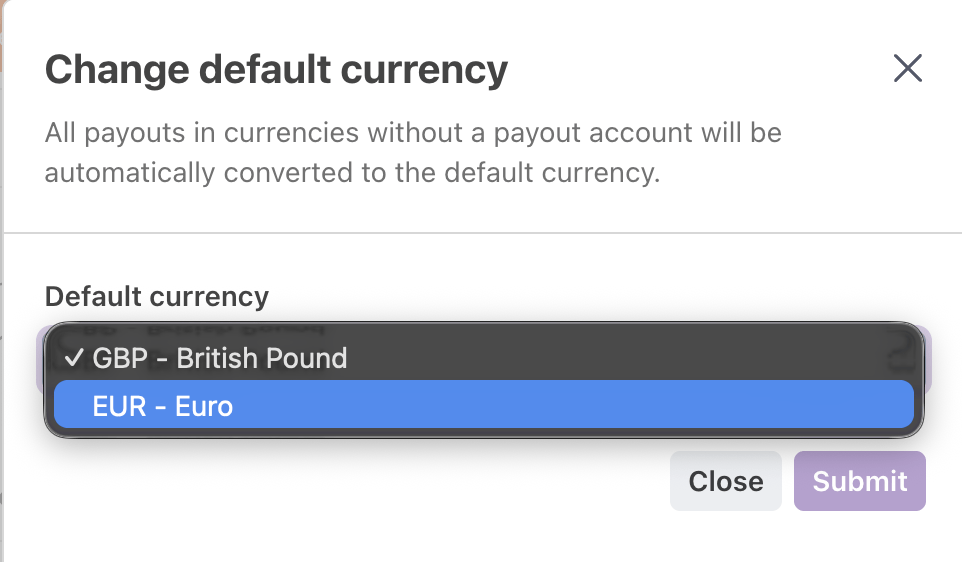Viewport: 962px width, 562px height.
Task: Click the Close button
Action: pyautogui.click(x=725, y=481)
